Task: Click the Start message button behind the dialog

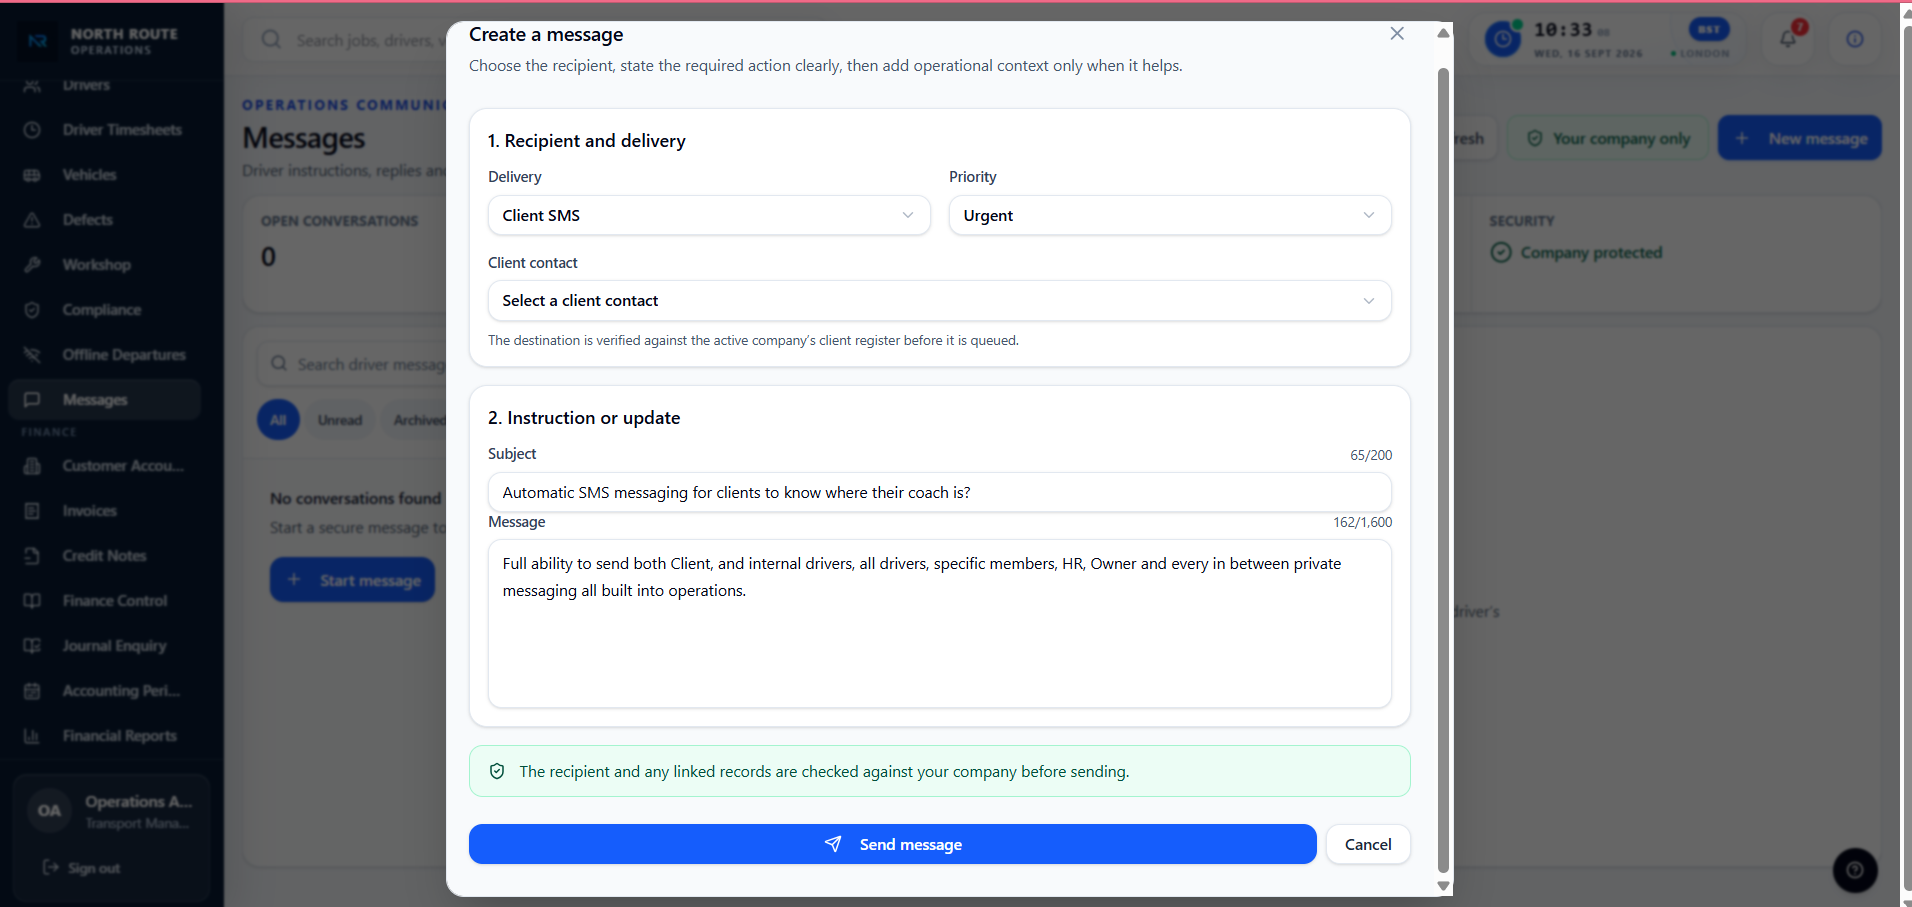Action: 352,580
